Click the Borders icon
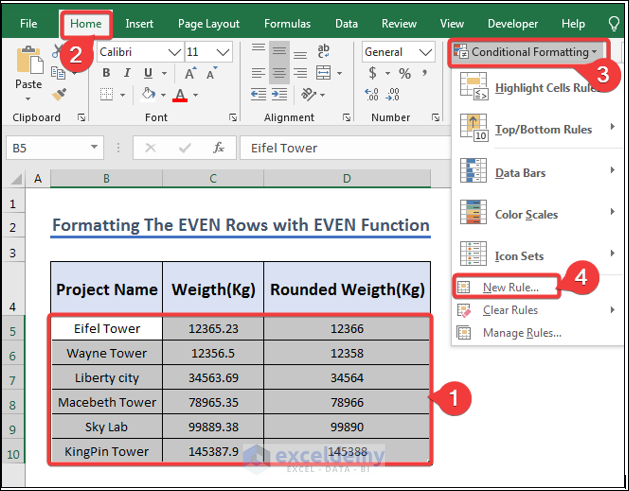The width and height of the screenshot is (629, 491). pos(107,95)
